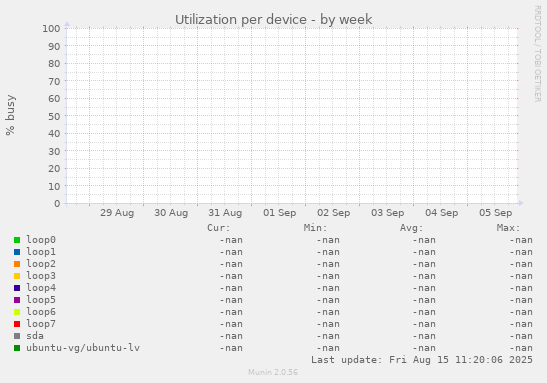
Task: Click the 02 Sep date label
Action: click(334, 213)
